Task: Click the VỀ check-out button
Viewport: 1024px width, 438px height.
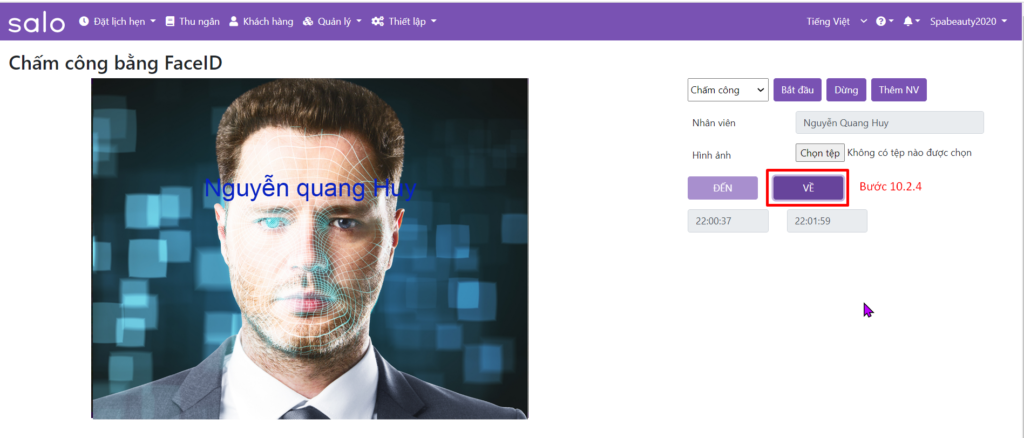Action: [808, 188]
